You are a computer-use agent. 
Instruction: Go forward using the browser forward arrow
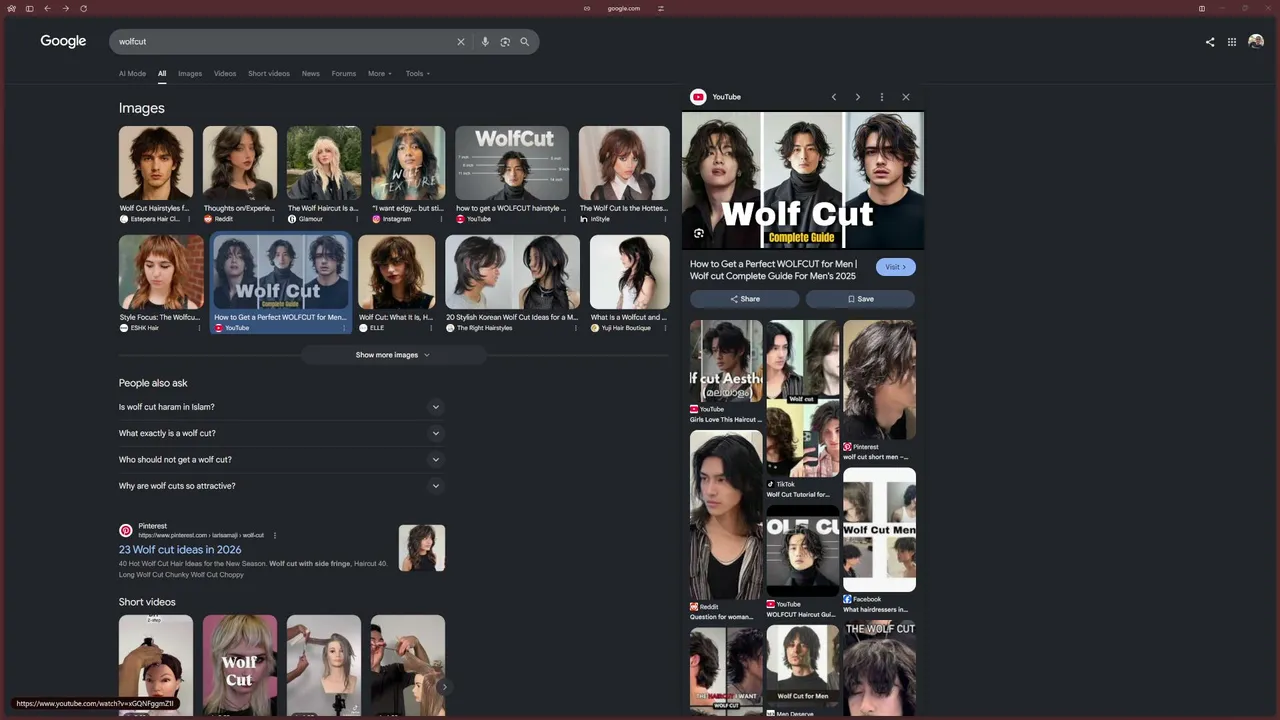pyautogui.click(x=65, y=8)
